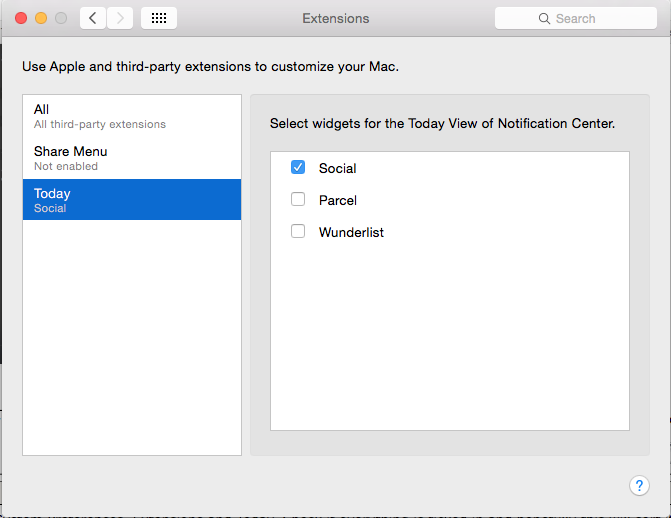671x518 pixels.
Task: Click empty space in the widgets list
Action: pos(450,340)
